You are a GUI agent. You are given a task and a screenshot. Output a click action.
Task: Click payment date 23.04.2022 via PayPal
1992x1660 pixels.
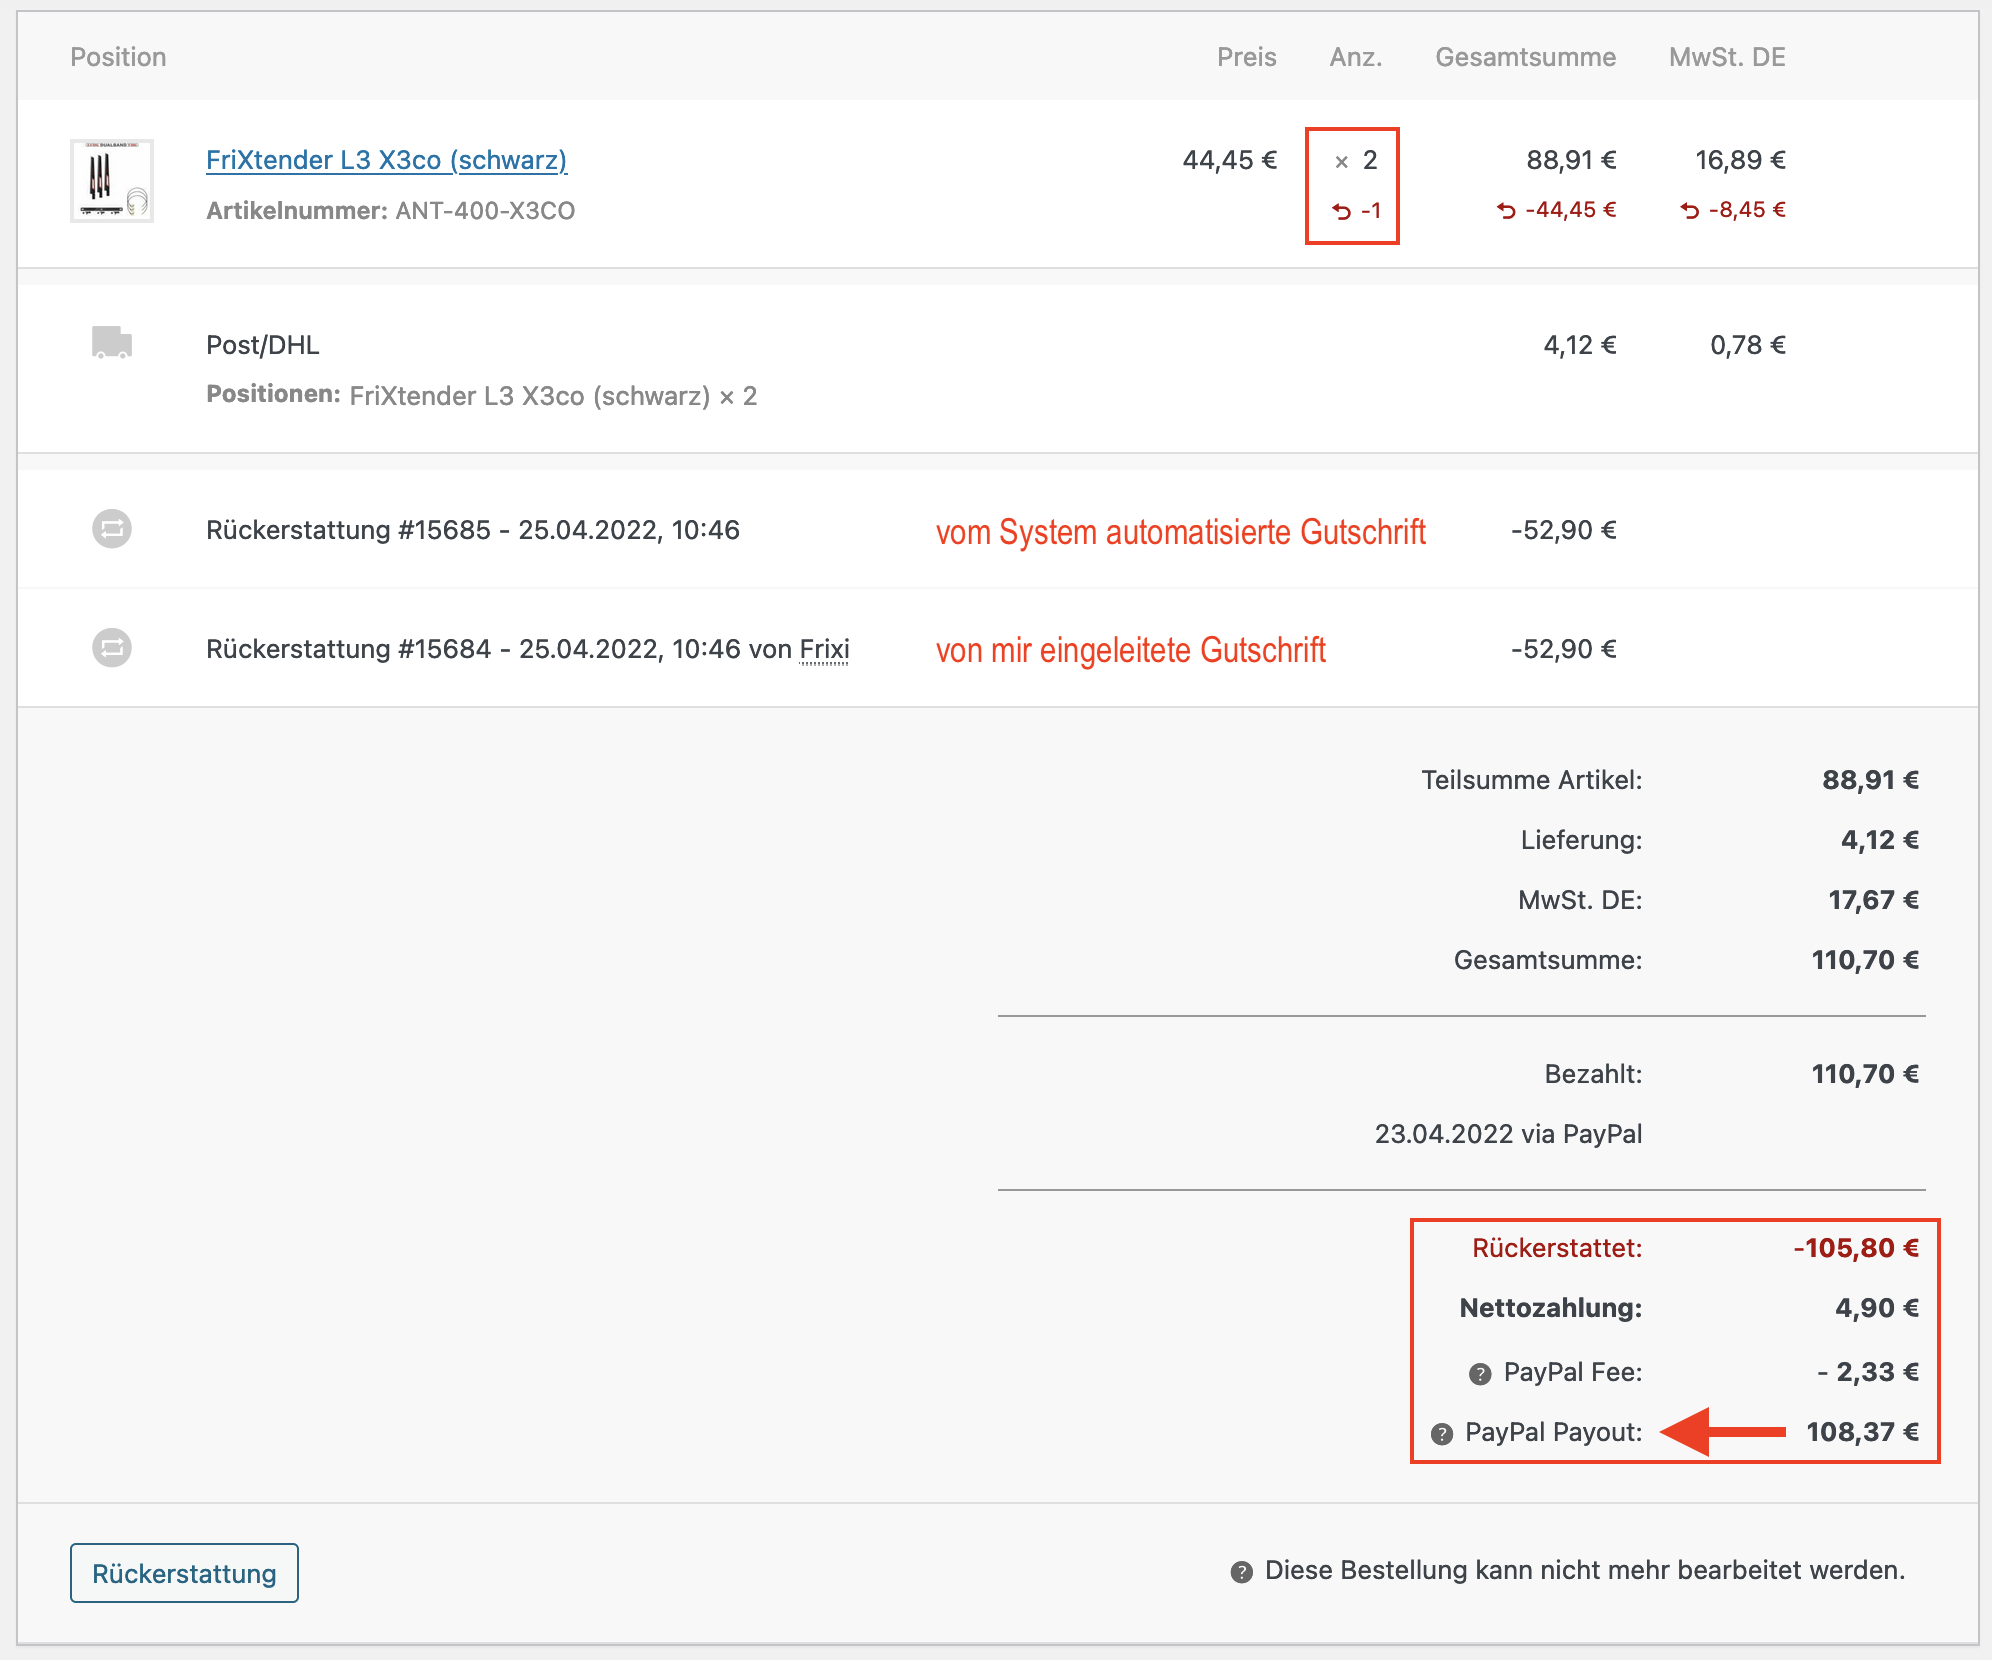pyautogui.click(x=1508, y=1134)
